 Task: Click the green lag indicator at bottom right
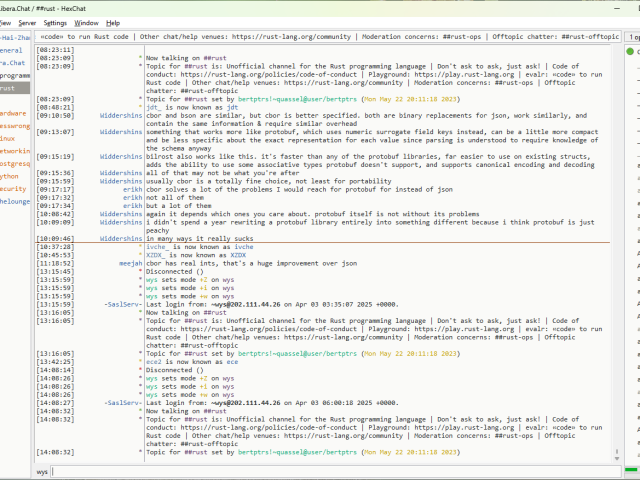pyautogui.click(x=632, y=471)
